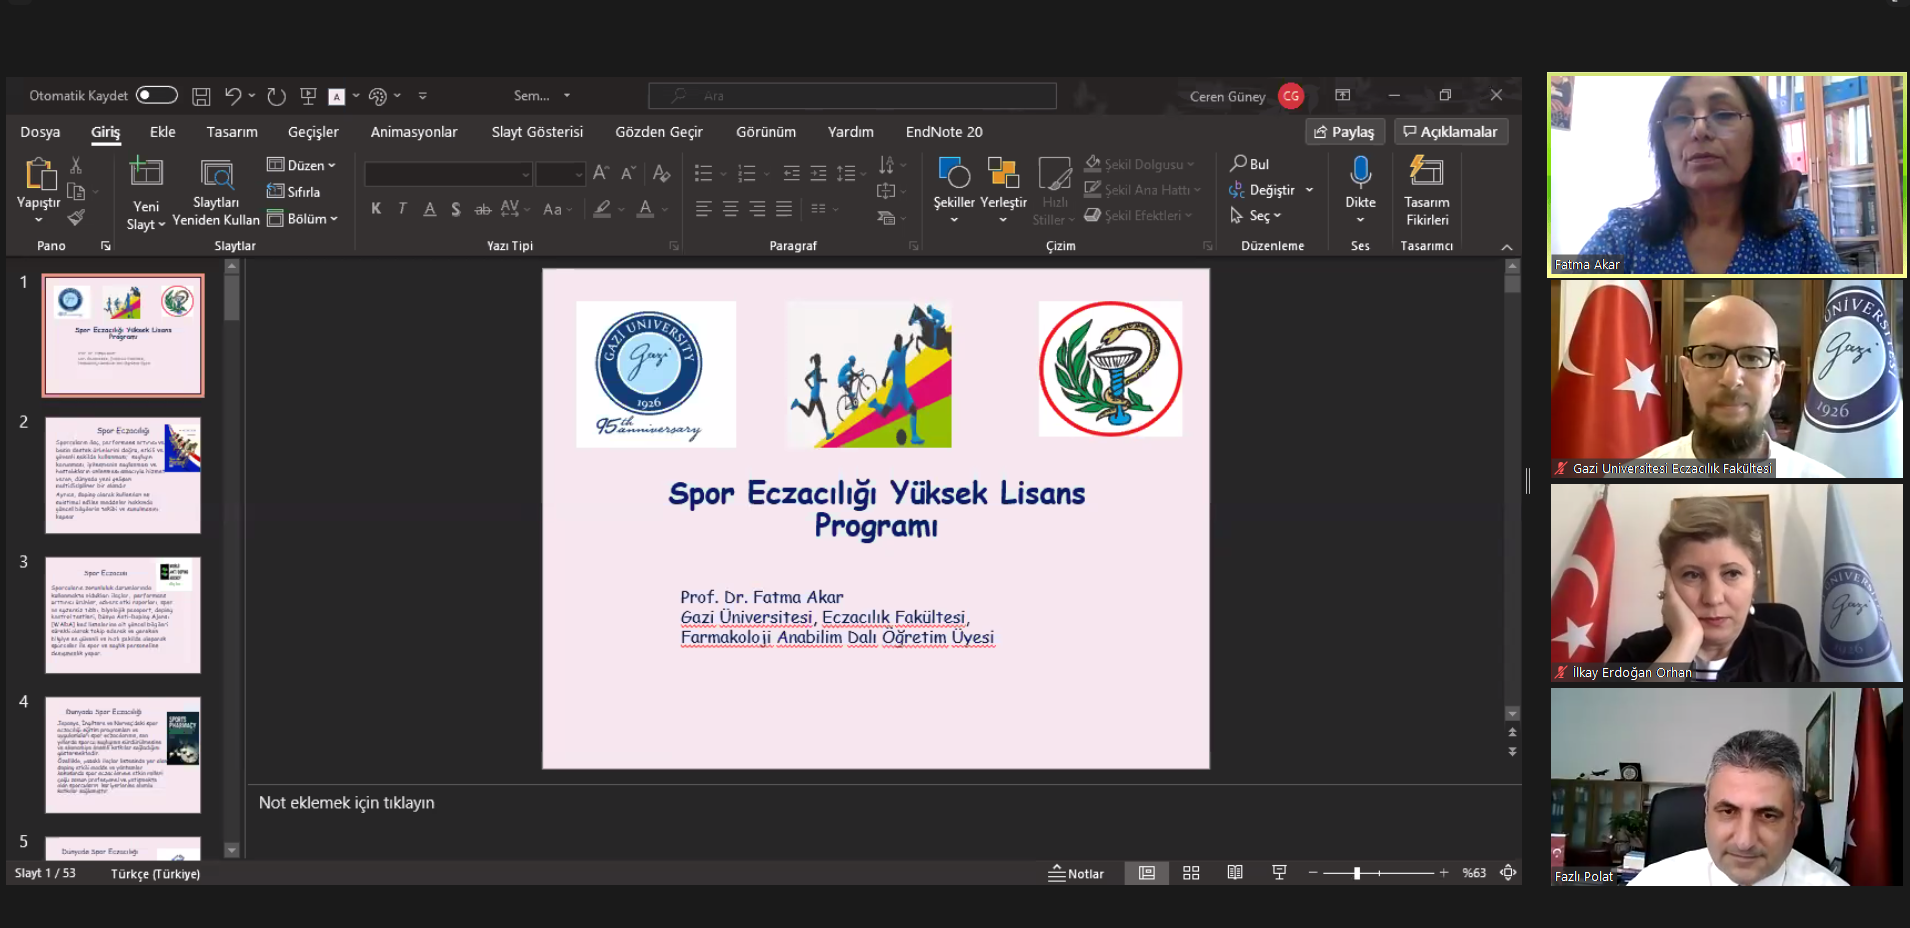The image size is (1910, 928).
Task: Switch to the Geçişler tab
Action: click(313, 132)
